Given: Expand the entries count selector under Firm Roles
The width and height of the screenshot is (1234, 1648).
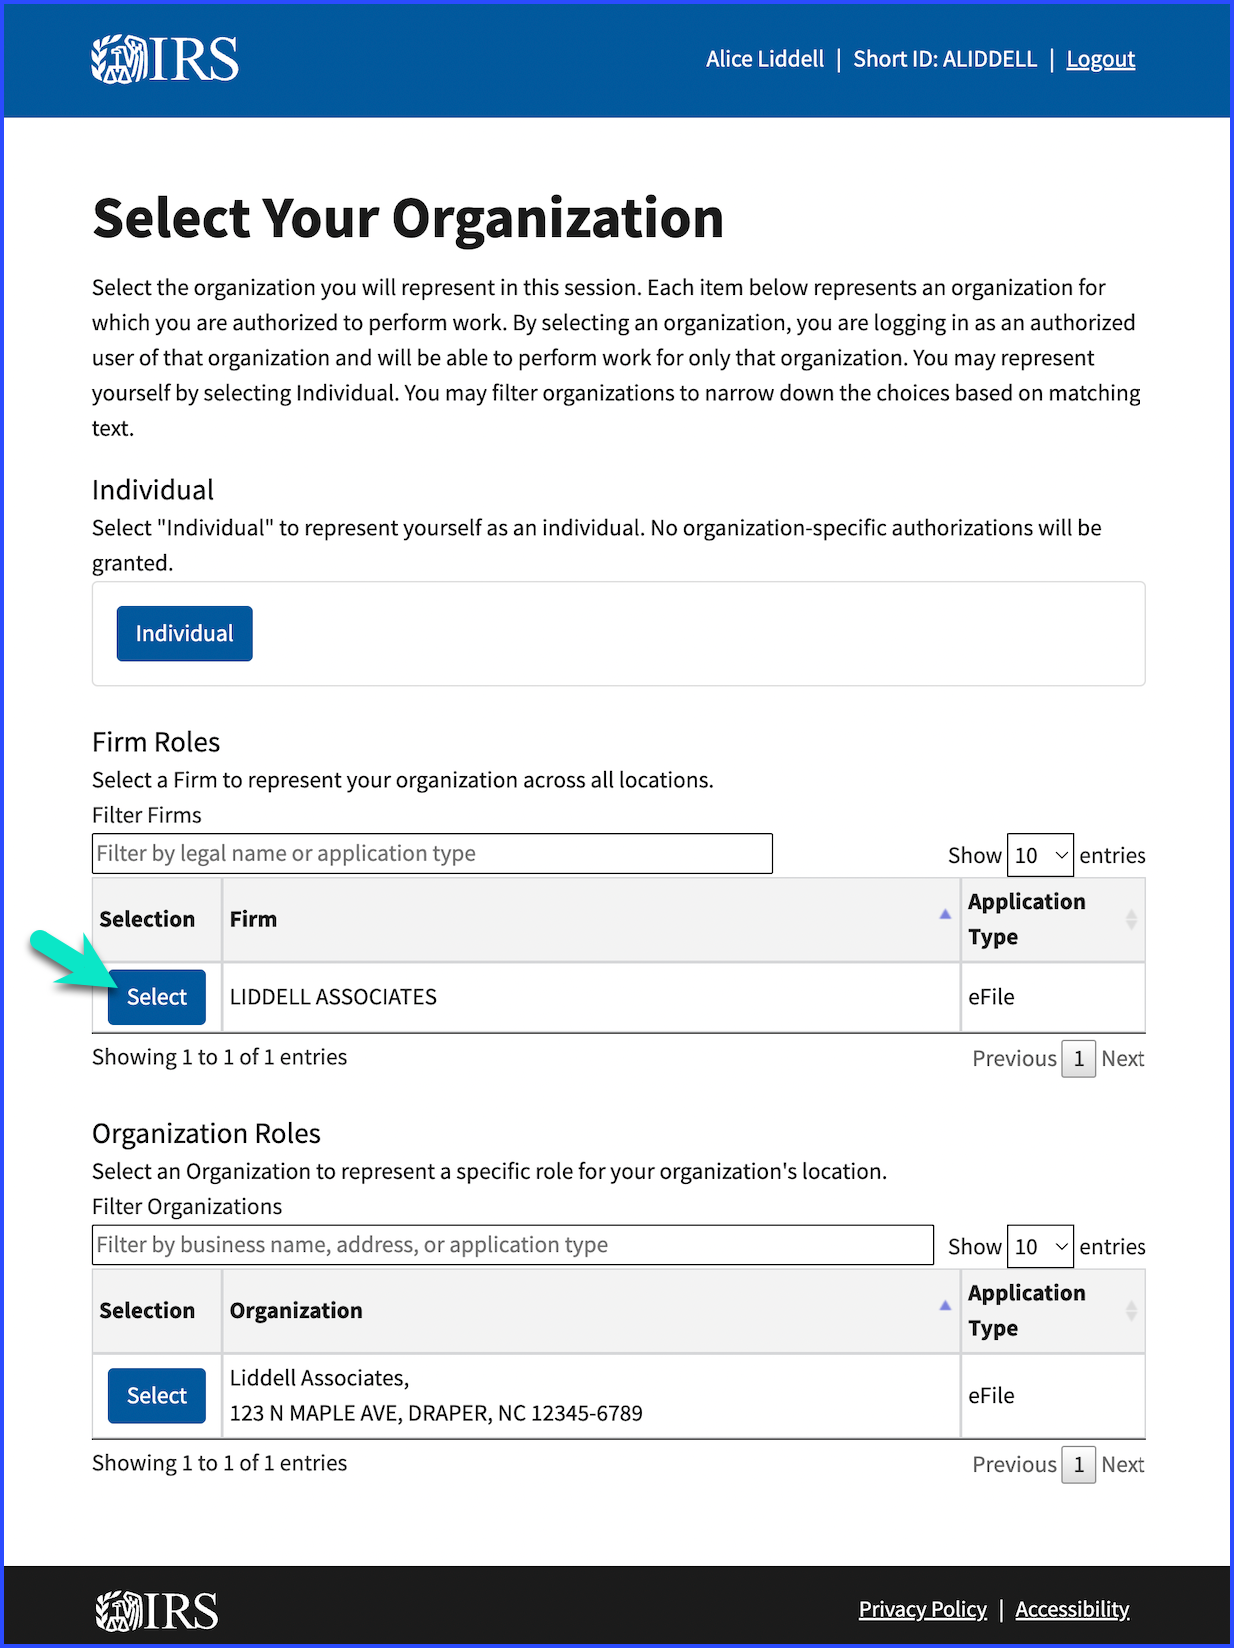Looking at the screenshot, I should tap(1039, 855).
